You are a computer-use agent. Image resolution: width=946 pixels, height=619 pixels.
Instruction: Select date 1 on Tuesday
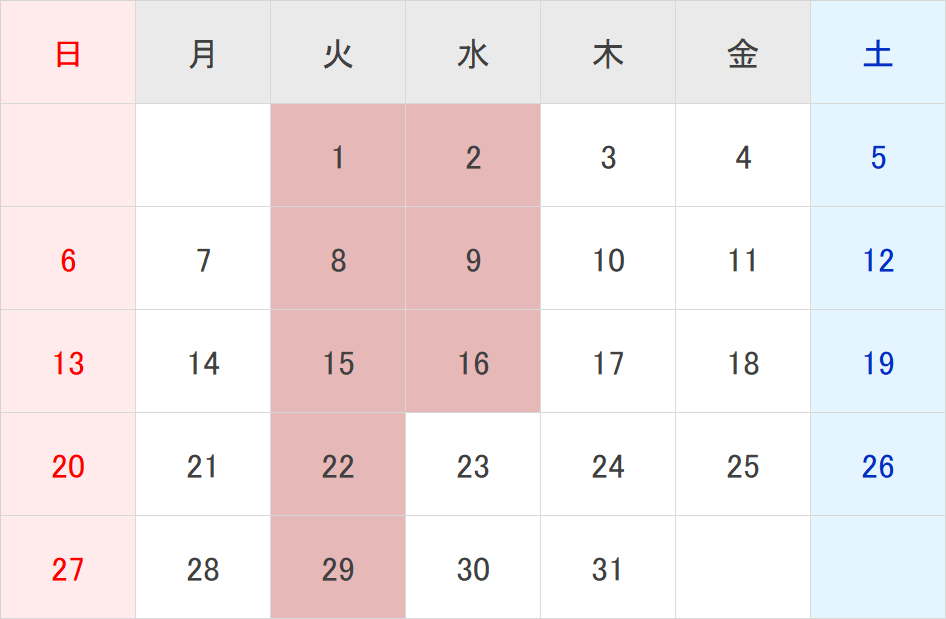tap(338, 156)
